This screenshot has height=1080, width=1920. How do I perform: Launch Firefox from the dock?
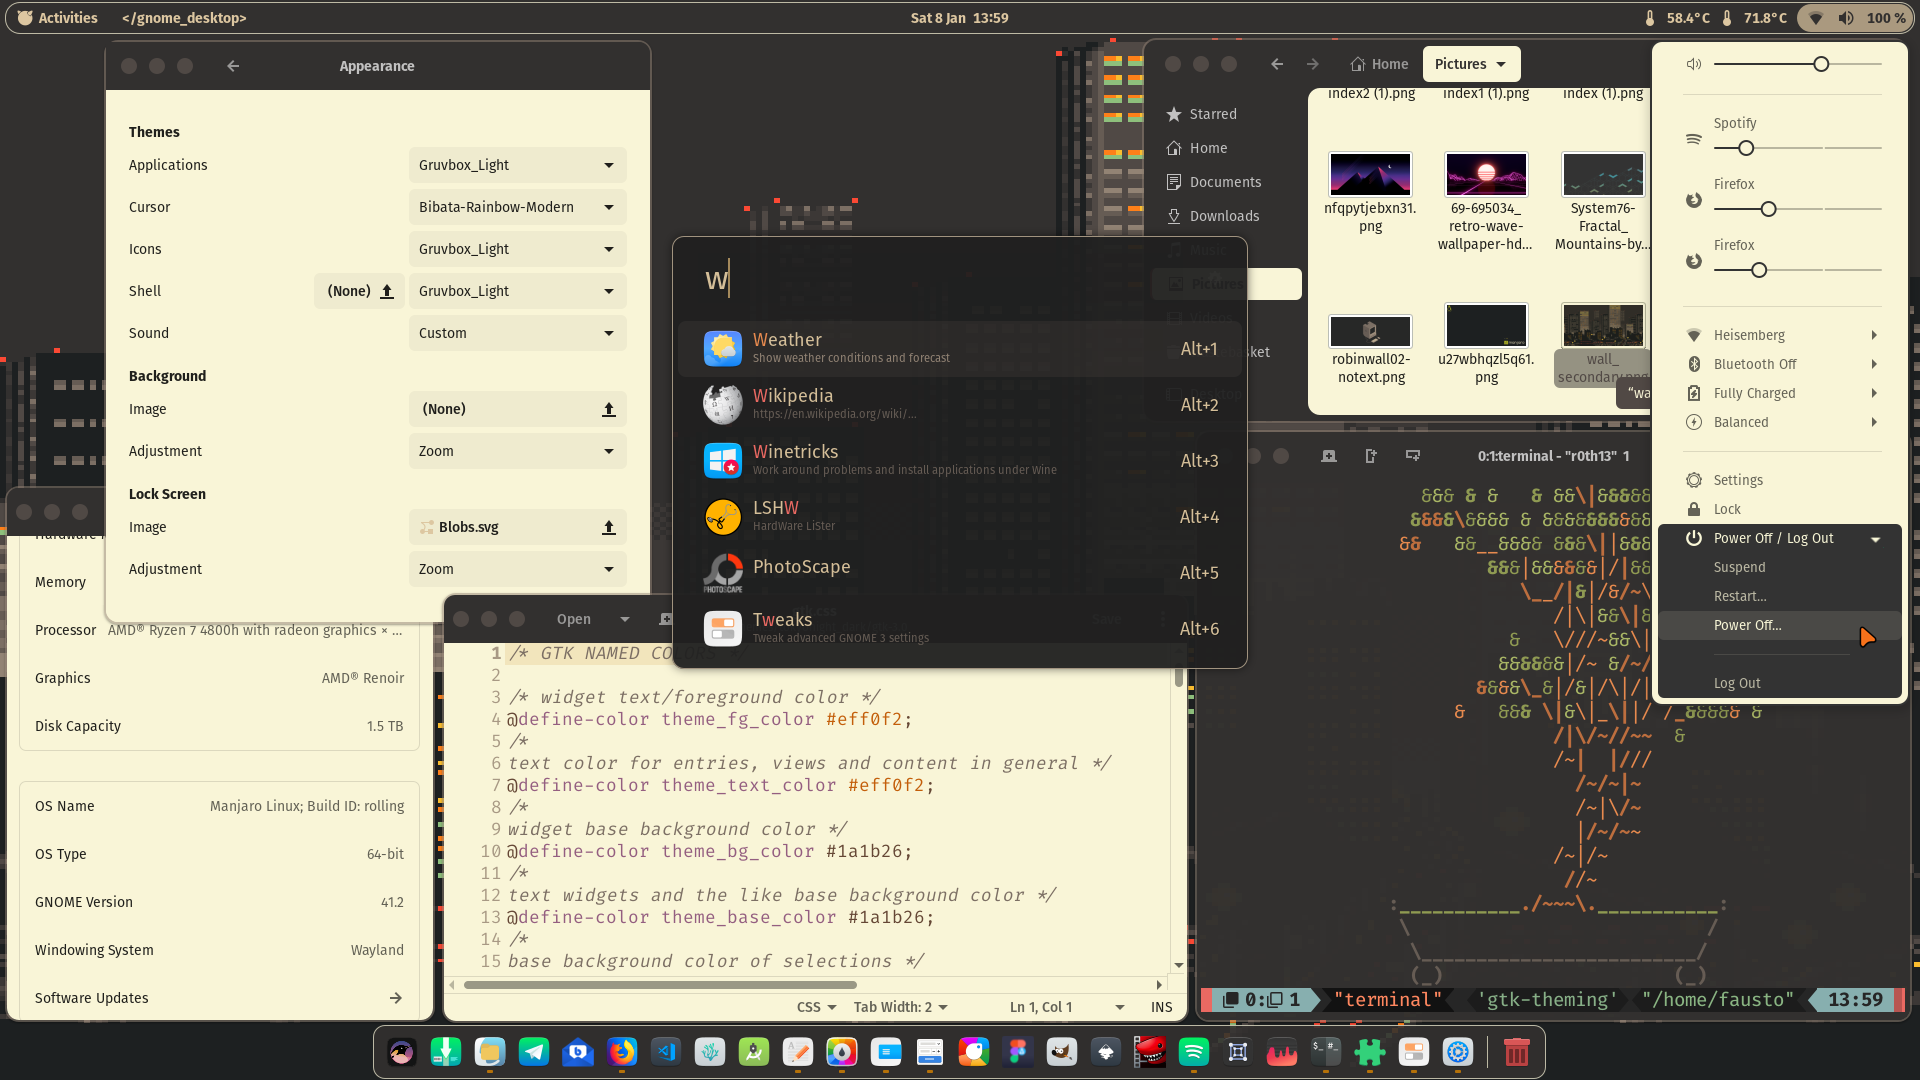[x=622, y=1052]
